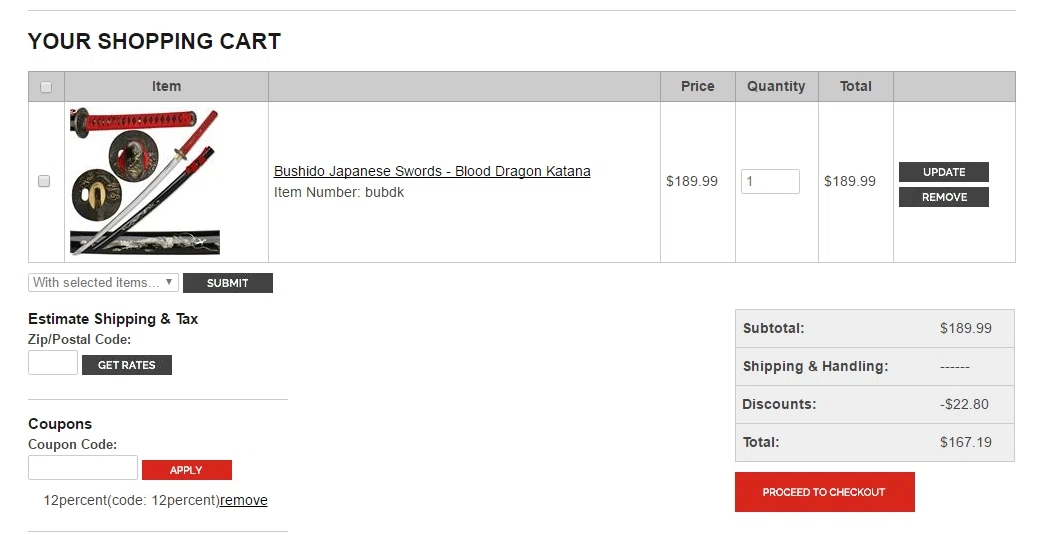Click the Total column header

pos(856,87)
